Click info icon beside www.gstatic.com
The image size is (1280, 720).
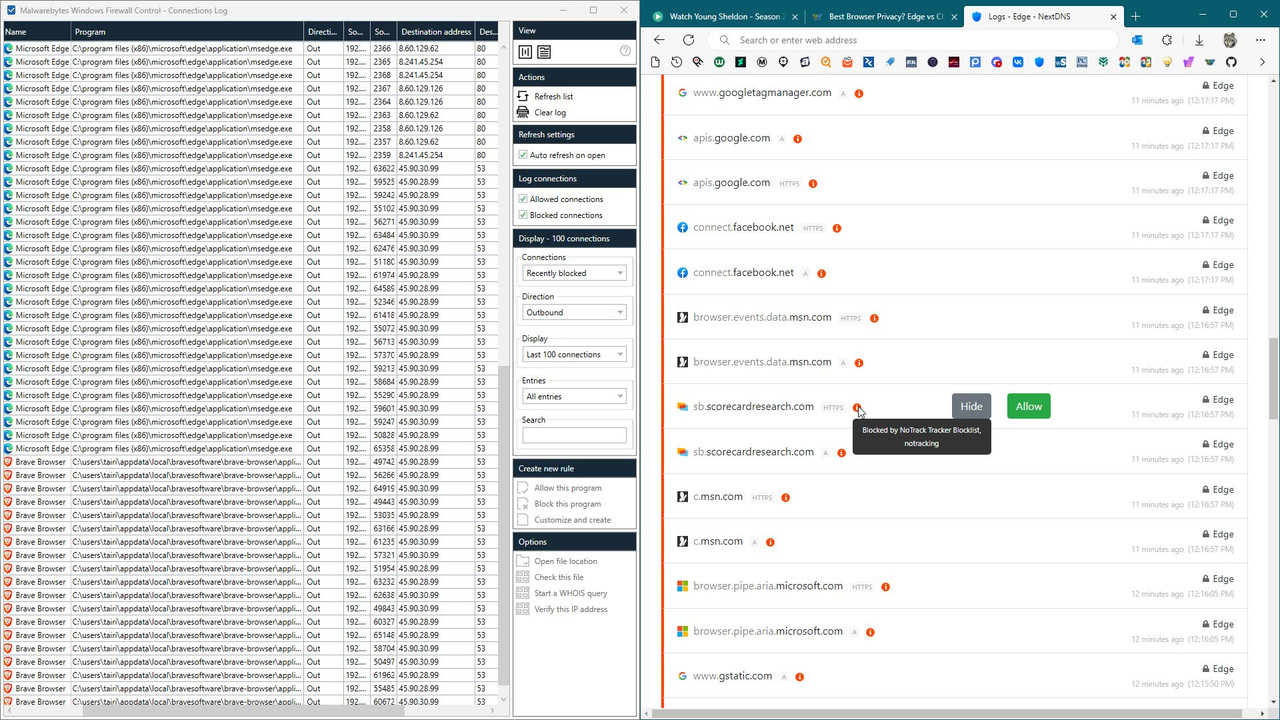point(799,677)
